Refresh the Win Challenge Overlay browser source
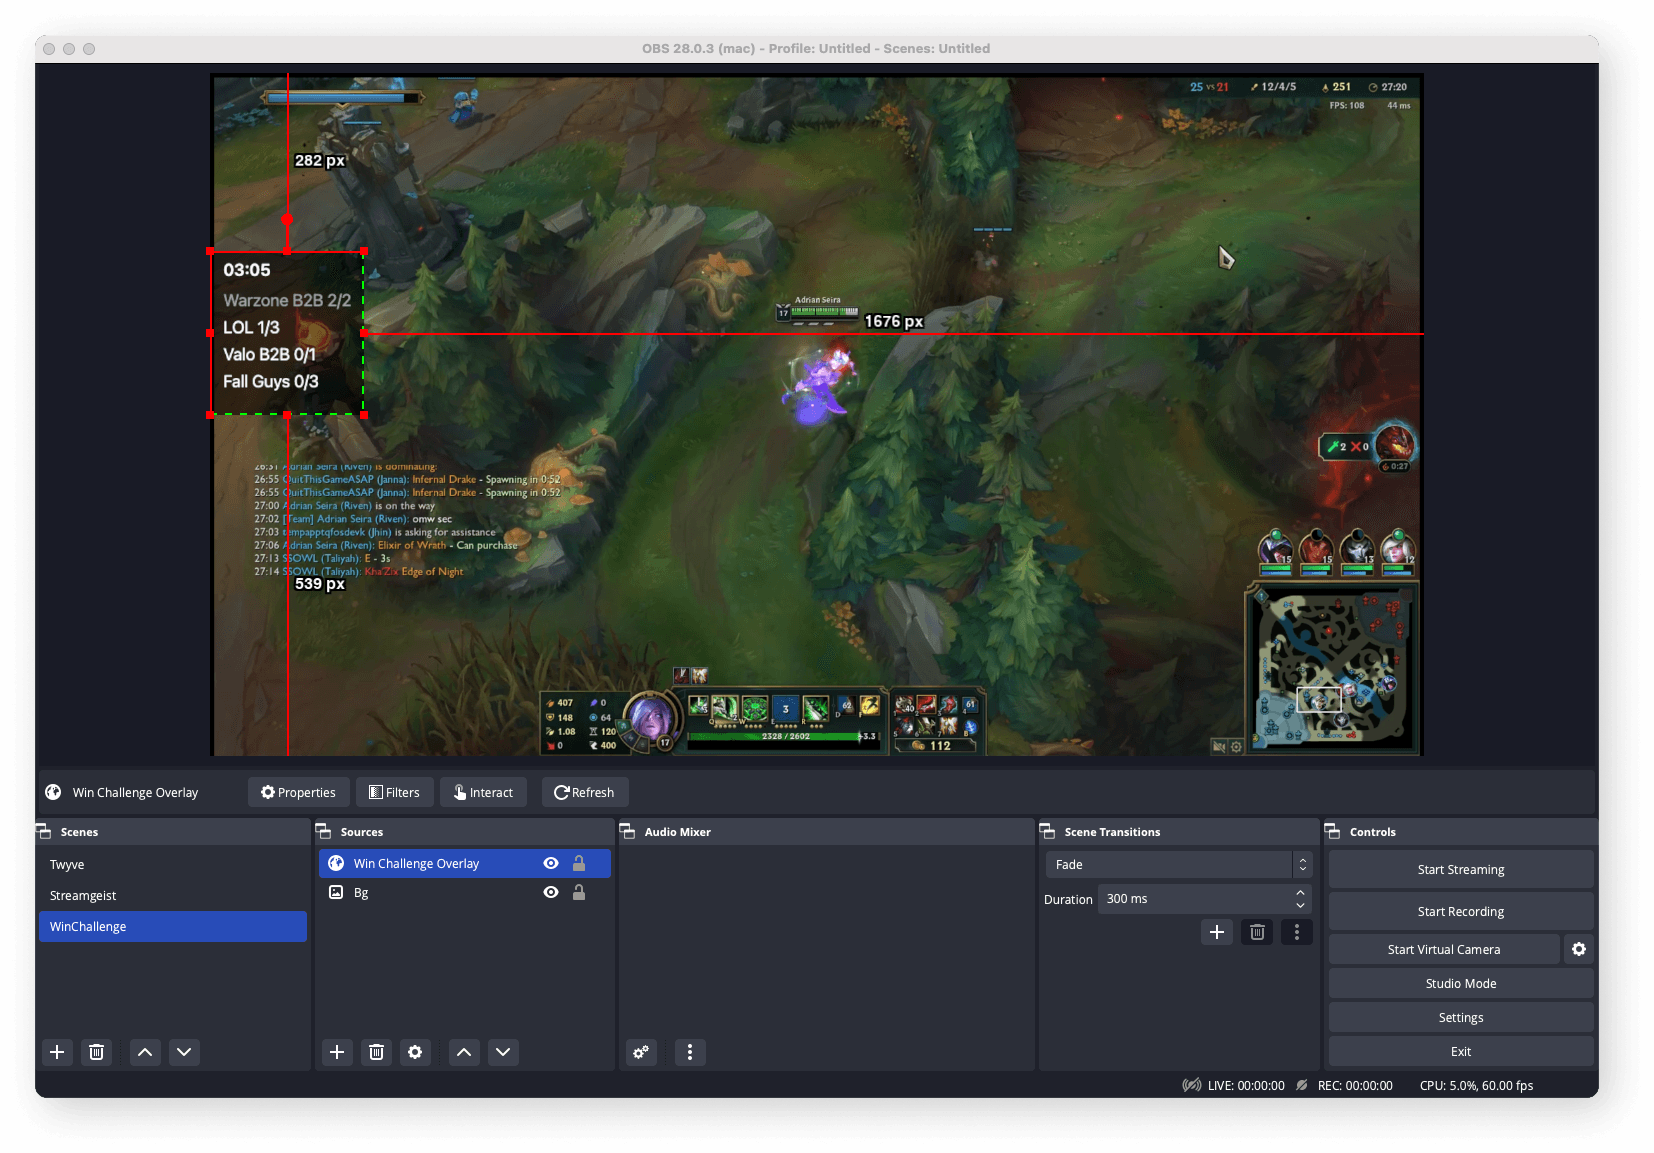Viewport: 1654px width, 1153px height. 585,792
